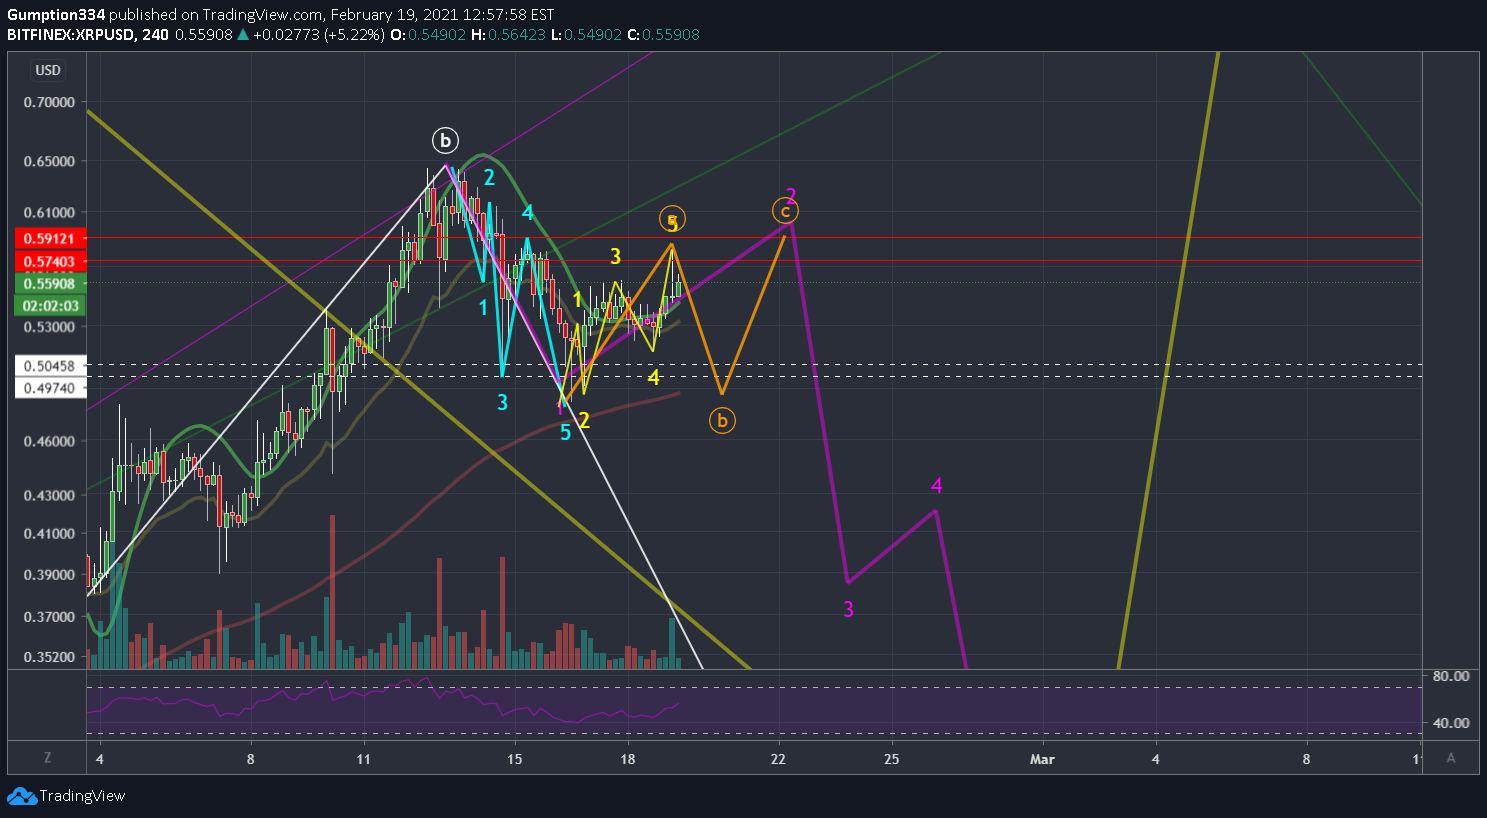Click the C:0.55908 close value
Screen dimensions: 1487x818
[664, 34]
